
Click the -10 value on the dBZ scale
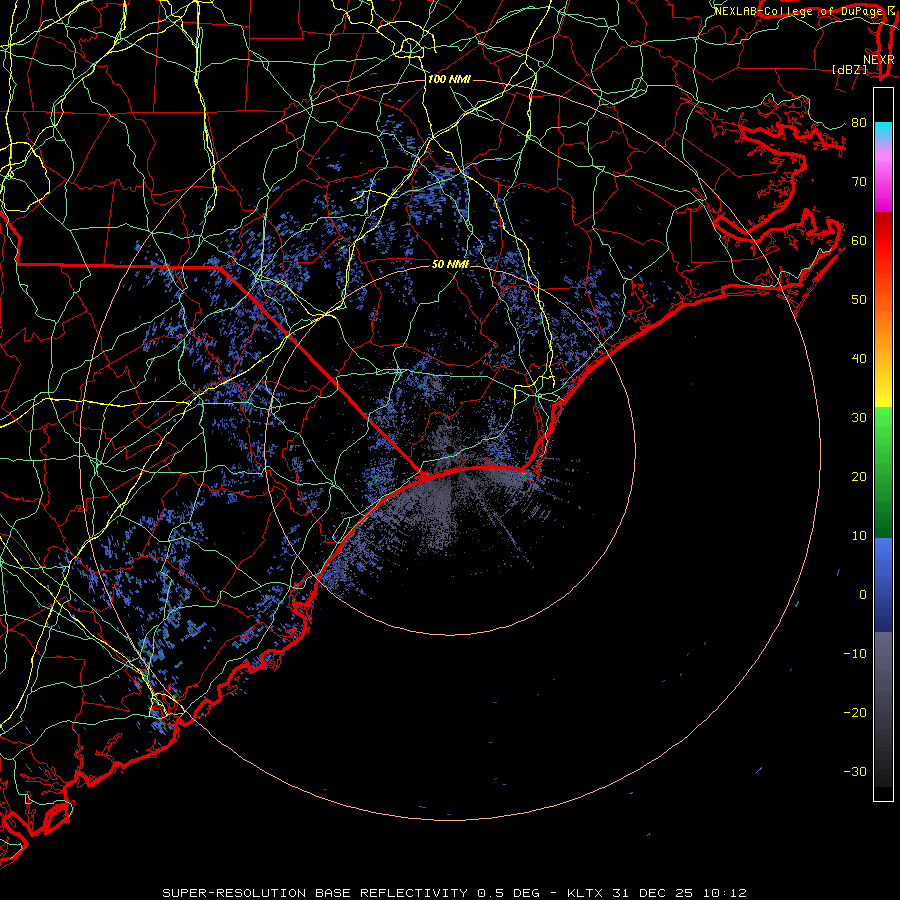[x=855, y=654]
